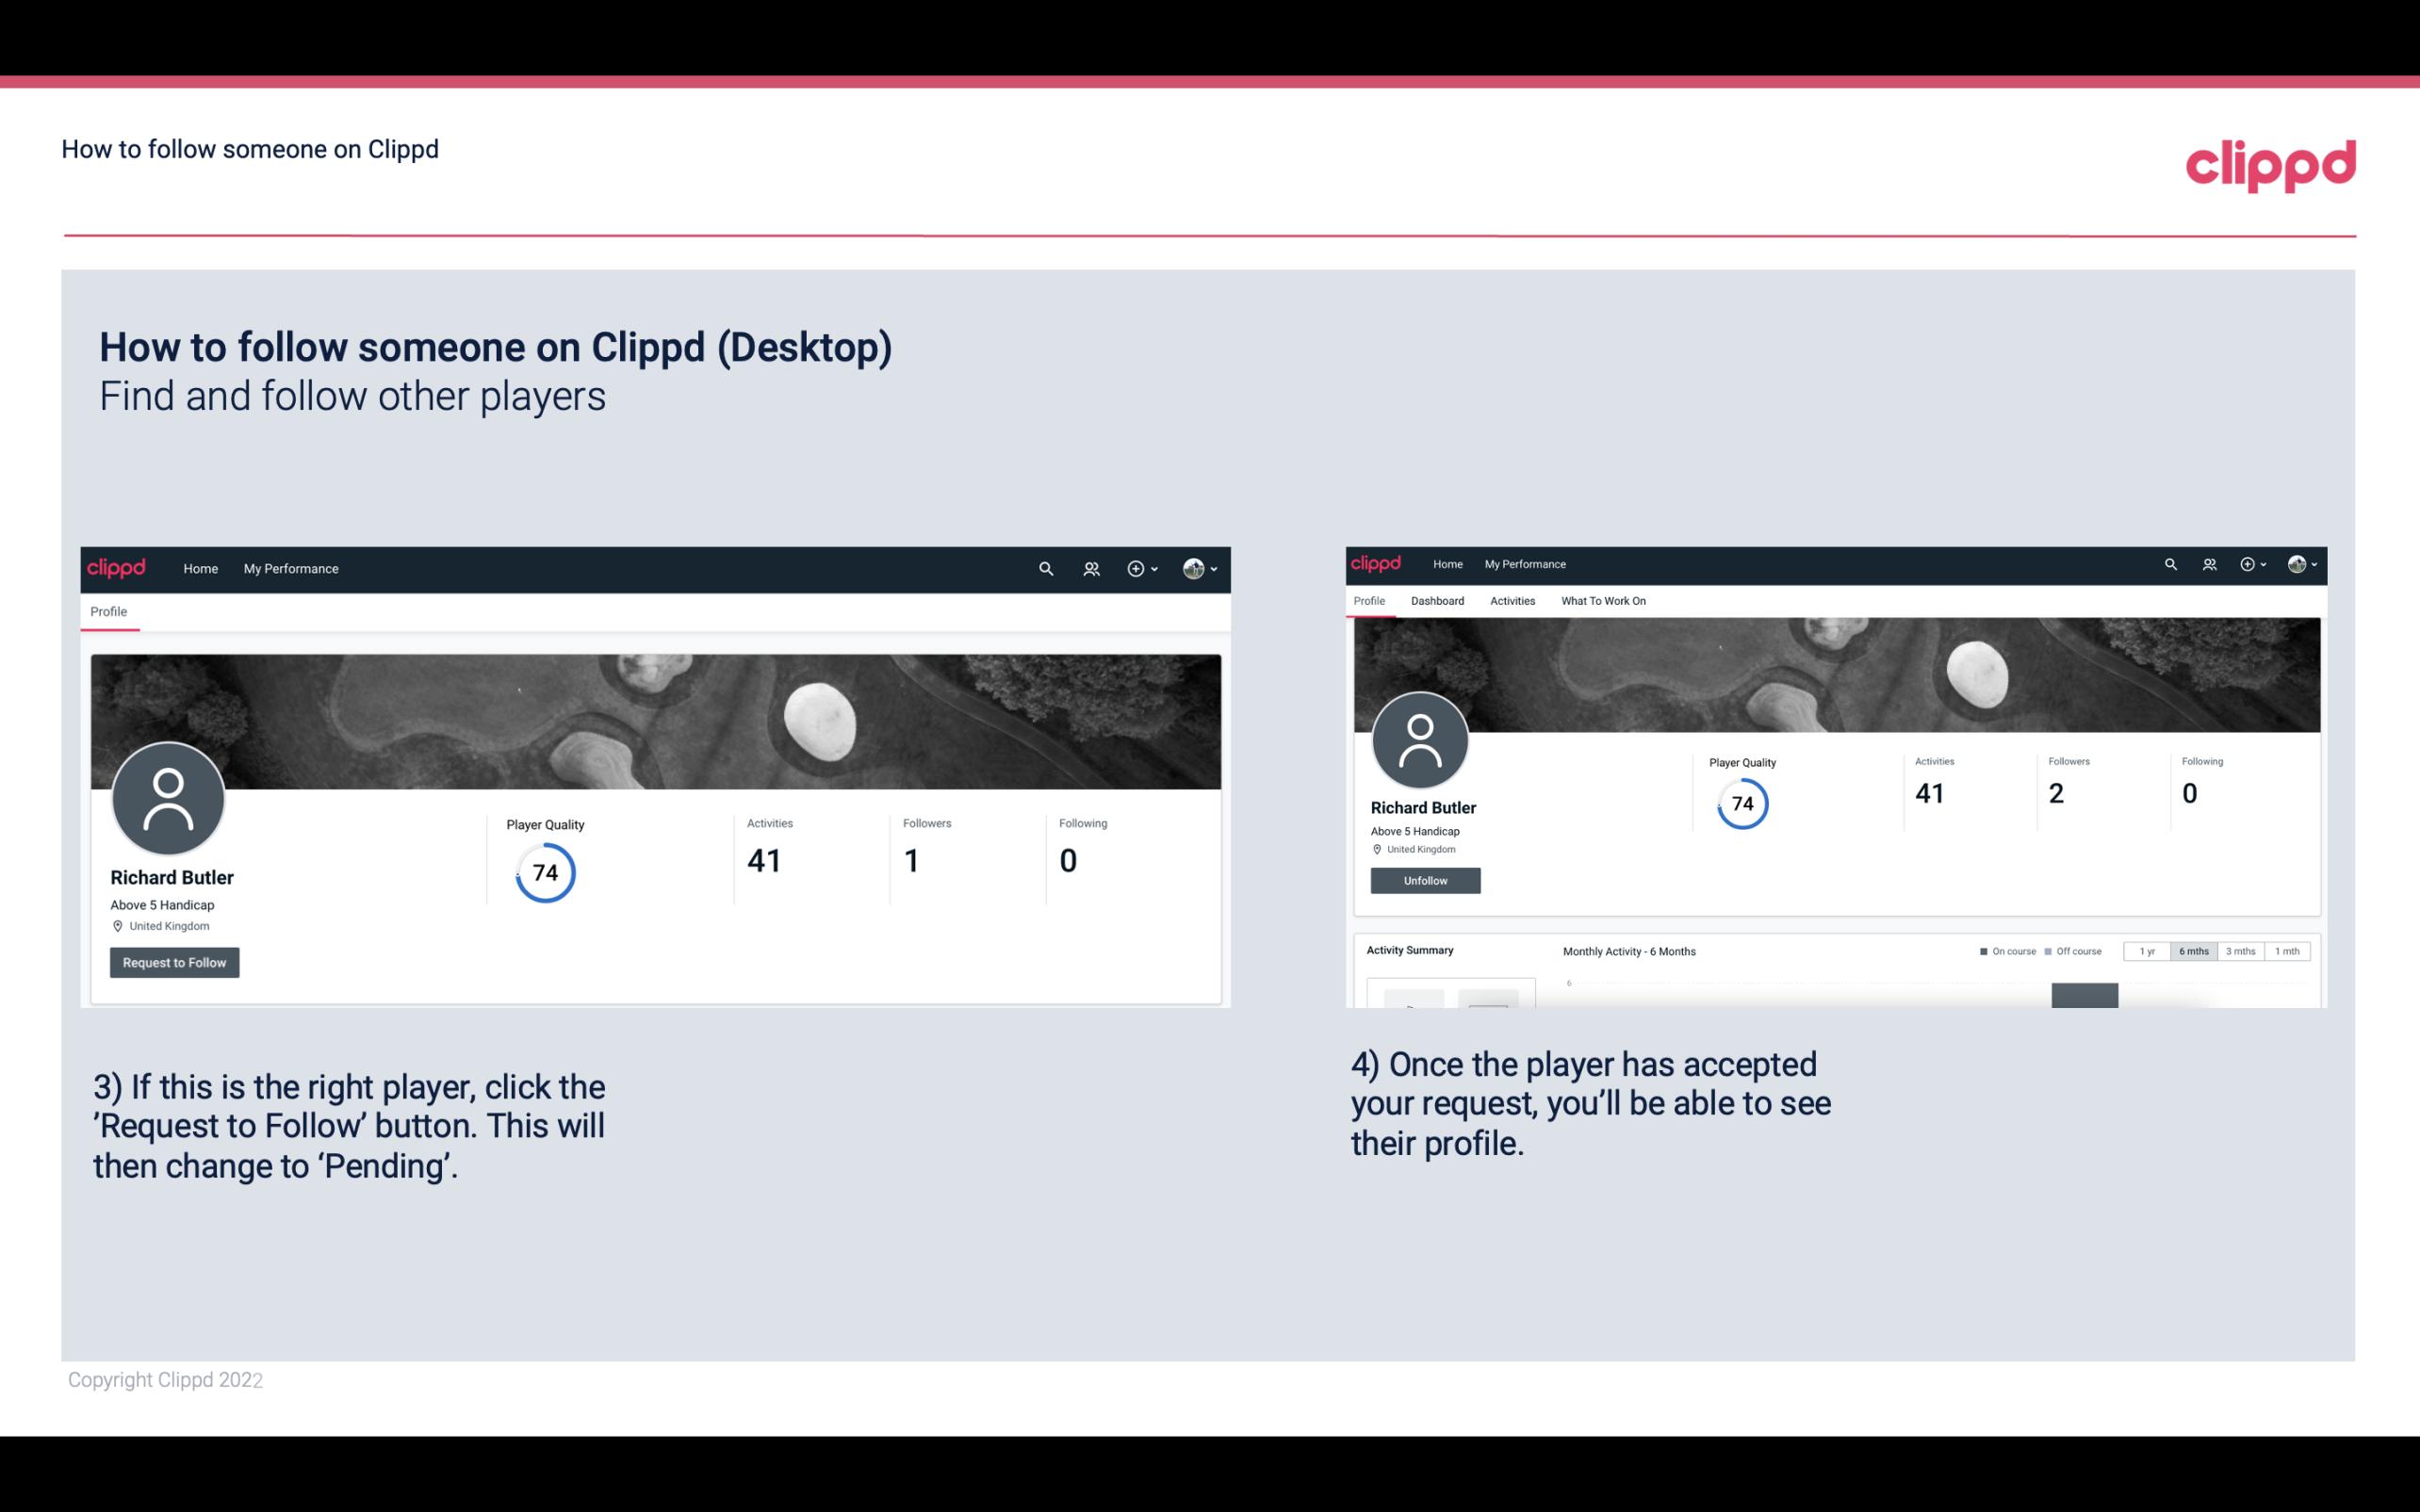Image resolution: width=2420 pixels, height=1512 pixels.
Task: Select the 'Activities' tab on right screen
Action: pyautogui.click(x=1511, y=599)
